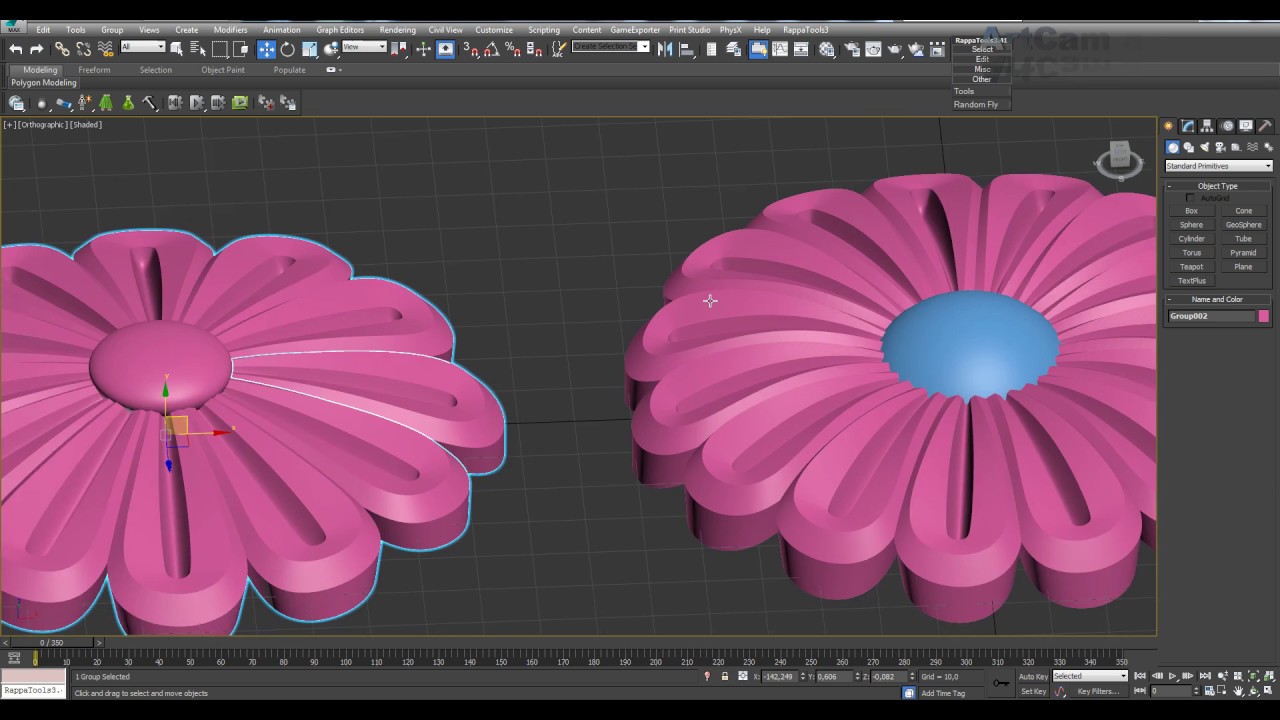
Task: Open the Edit menu
Action: (x=43, y=30)
